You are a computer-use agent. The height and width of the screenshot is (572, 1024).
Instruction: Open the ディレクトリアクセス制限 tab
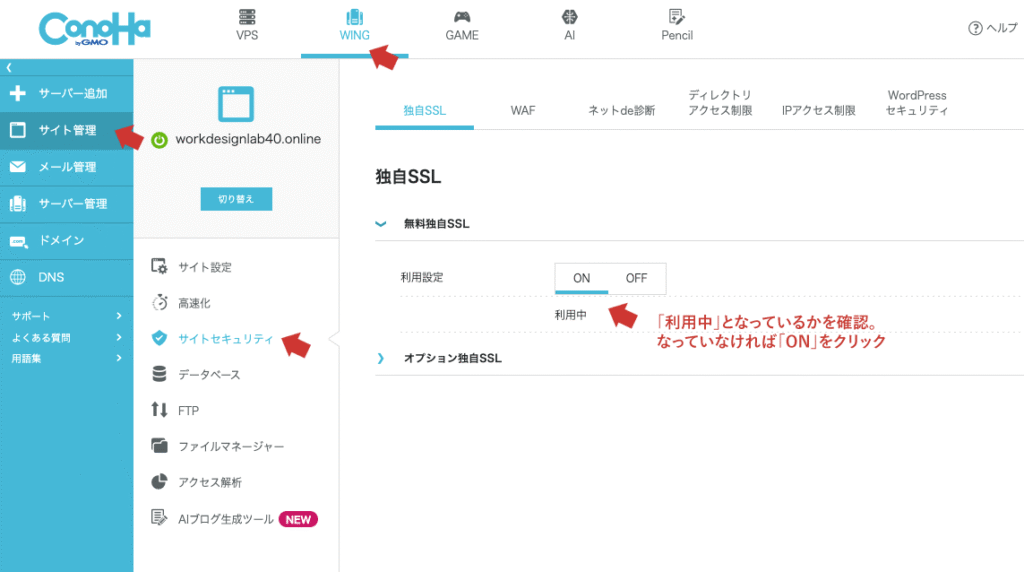tap(720, 103)
